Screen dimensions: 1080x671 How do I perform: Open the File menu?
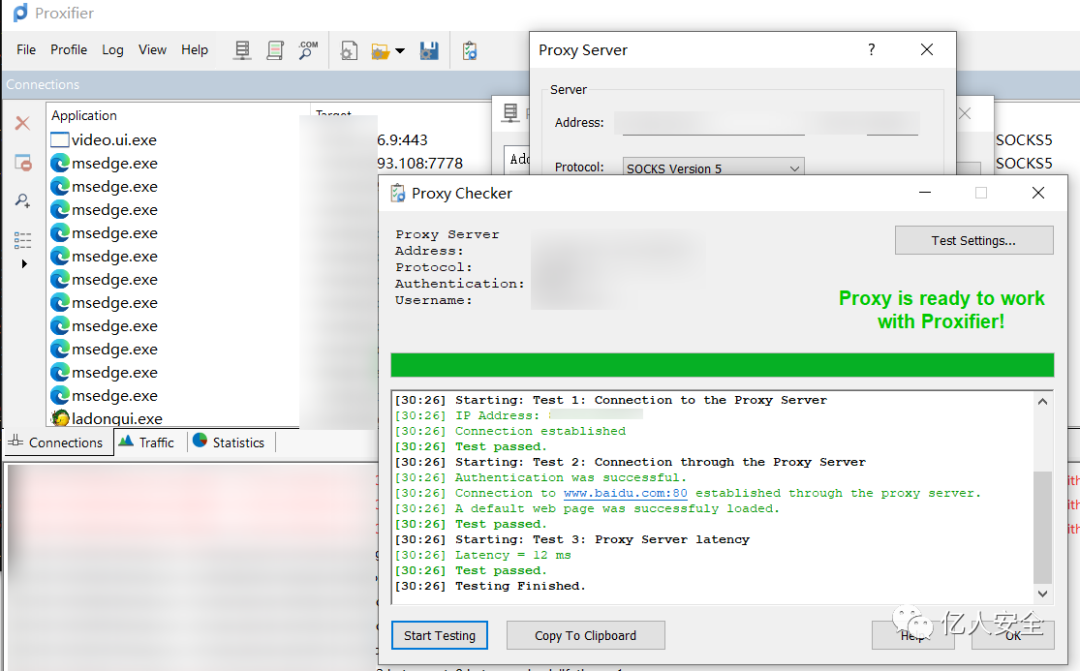26,50
